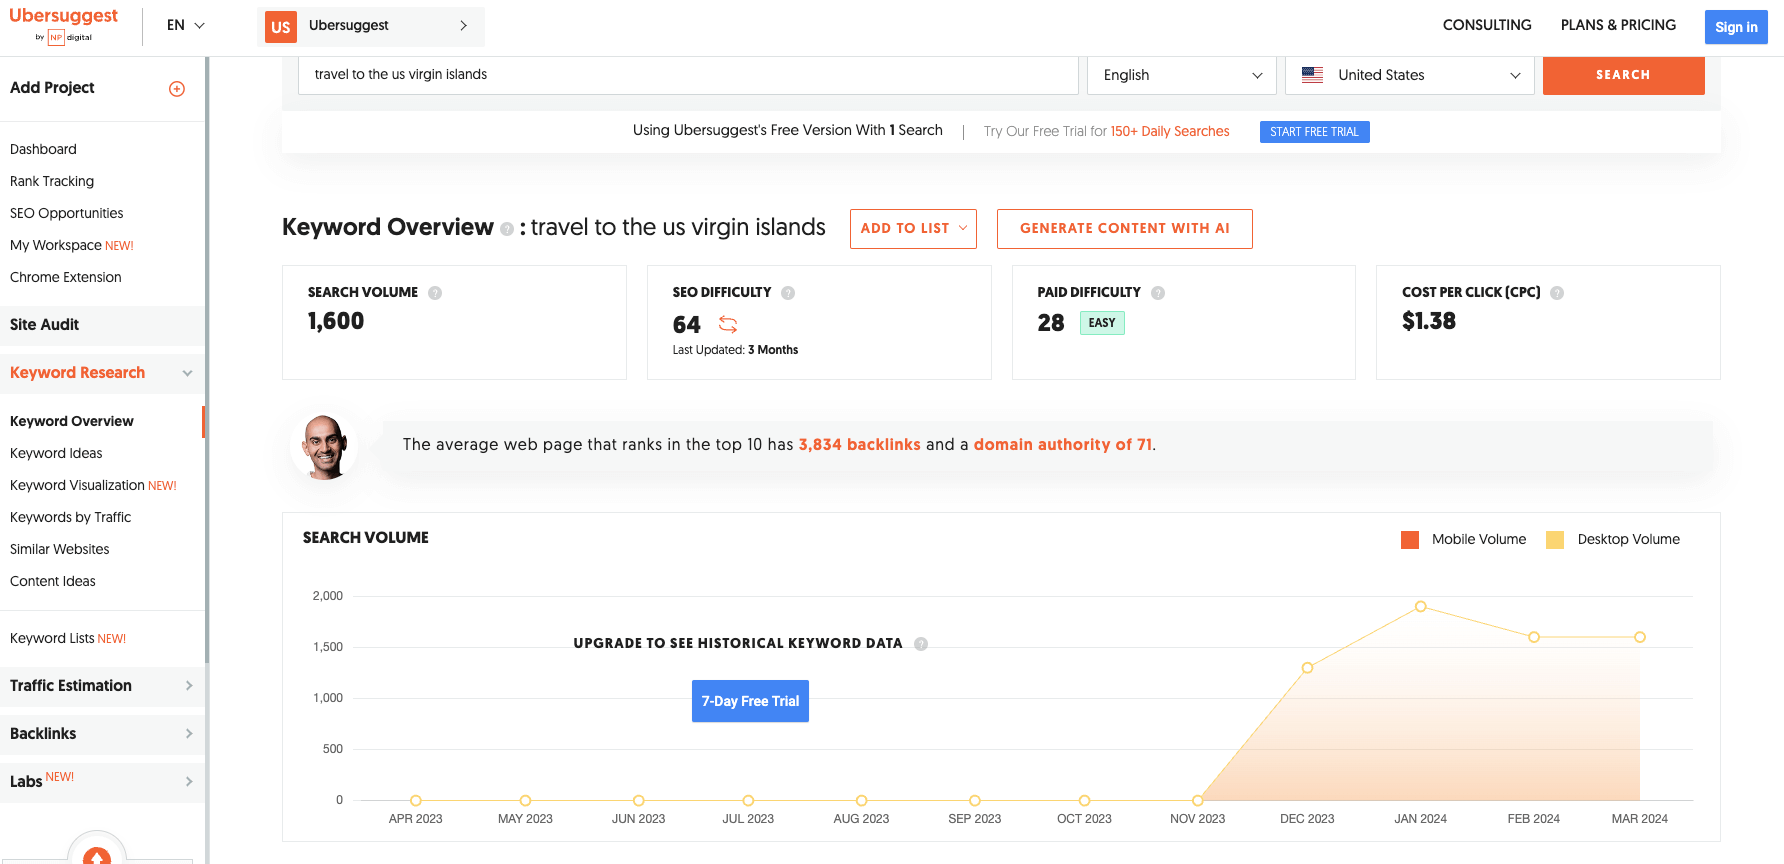Click the Keyword Overview help icon
This screenshot has height=864, width=1784.
point(507,229)
